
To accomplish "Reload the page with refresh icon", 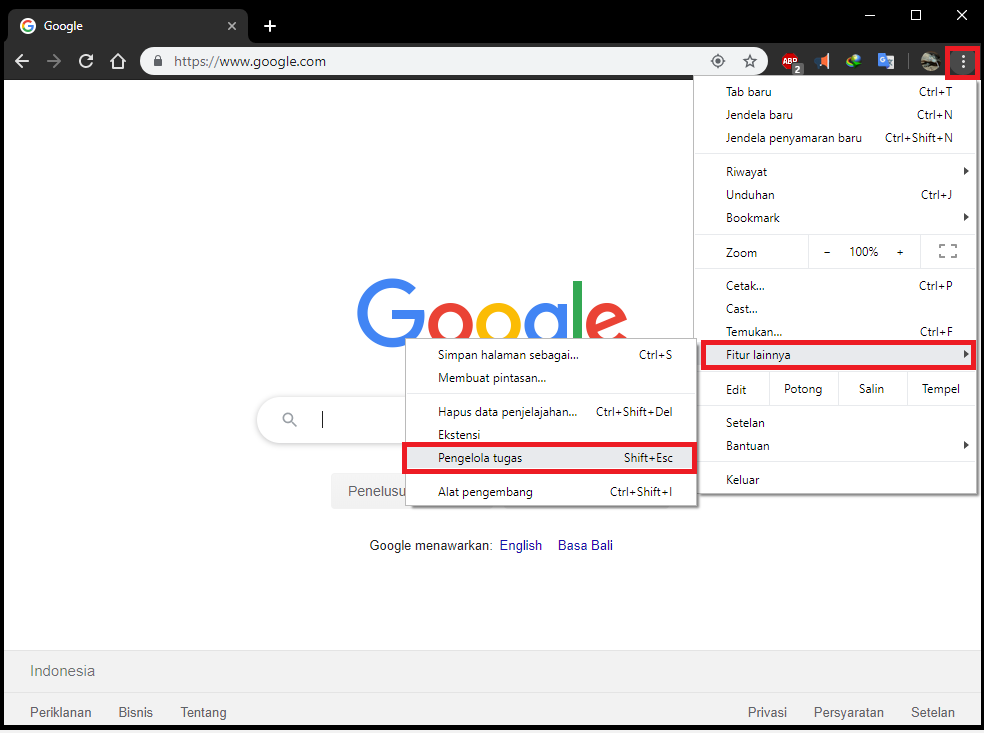I will point(86,61).
